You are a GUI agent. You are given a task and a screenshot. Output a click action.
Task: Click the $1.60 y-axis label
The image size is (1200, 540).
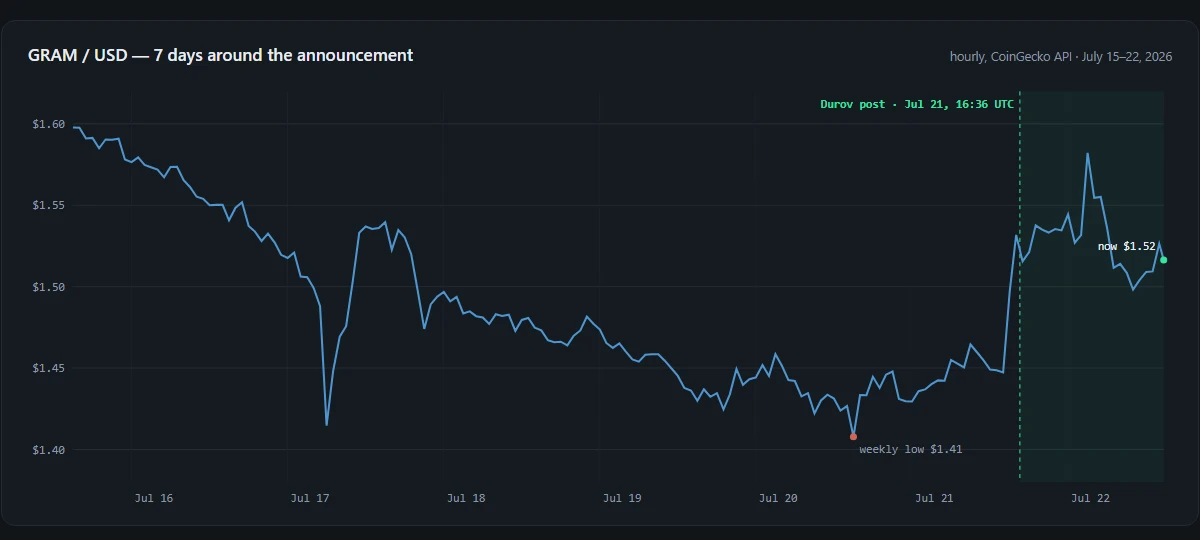tap(49, 124)
